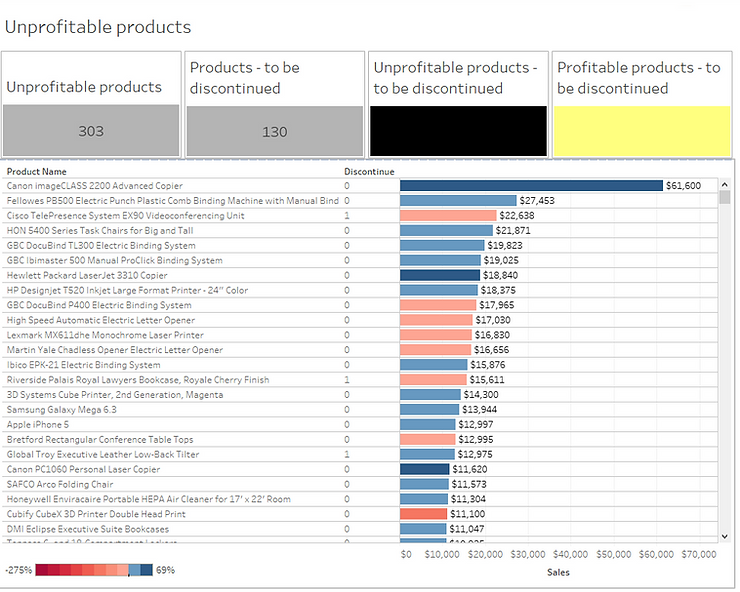Select the Products to be discontinued 130 card
Screen dimensions: 740x592
[275, 104]
